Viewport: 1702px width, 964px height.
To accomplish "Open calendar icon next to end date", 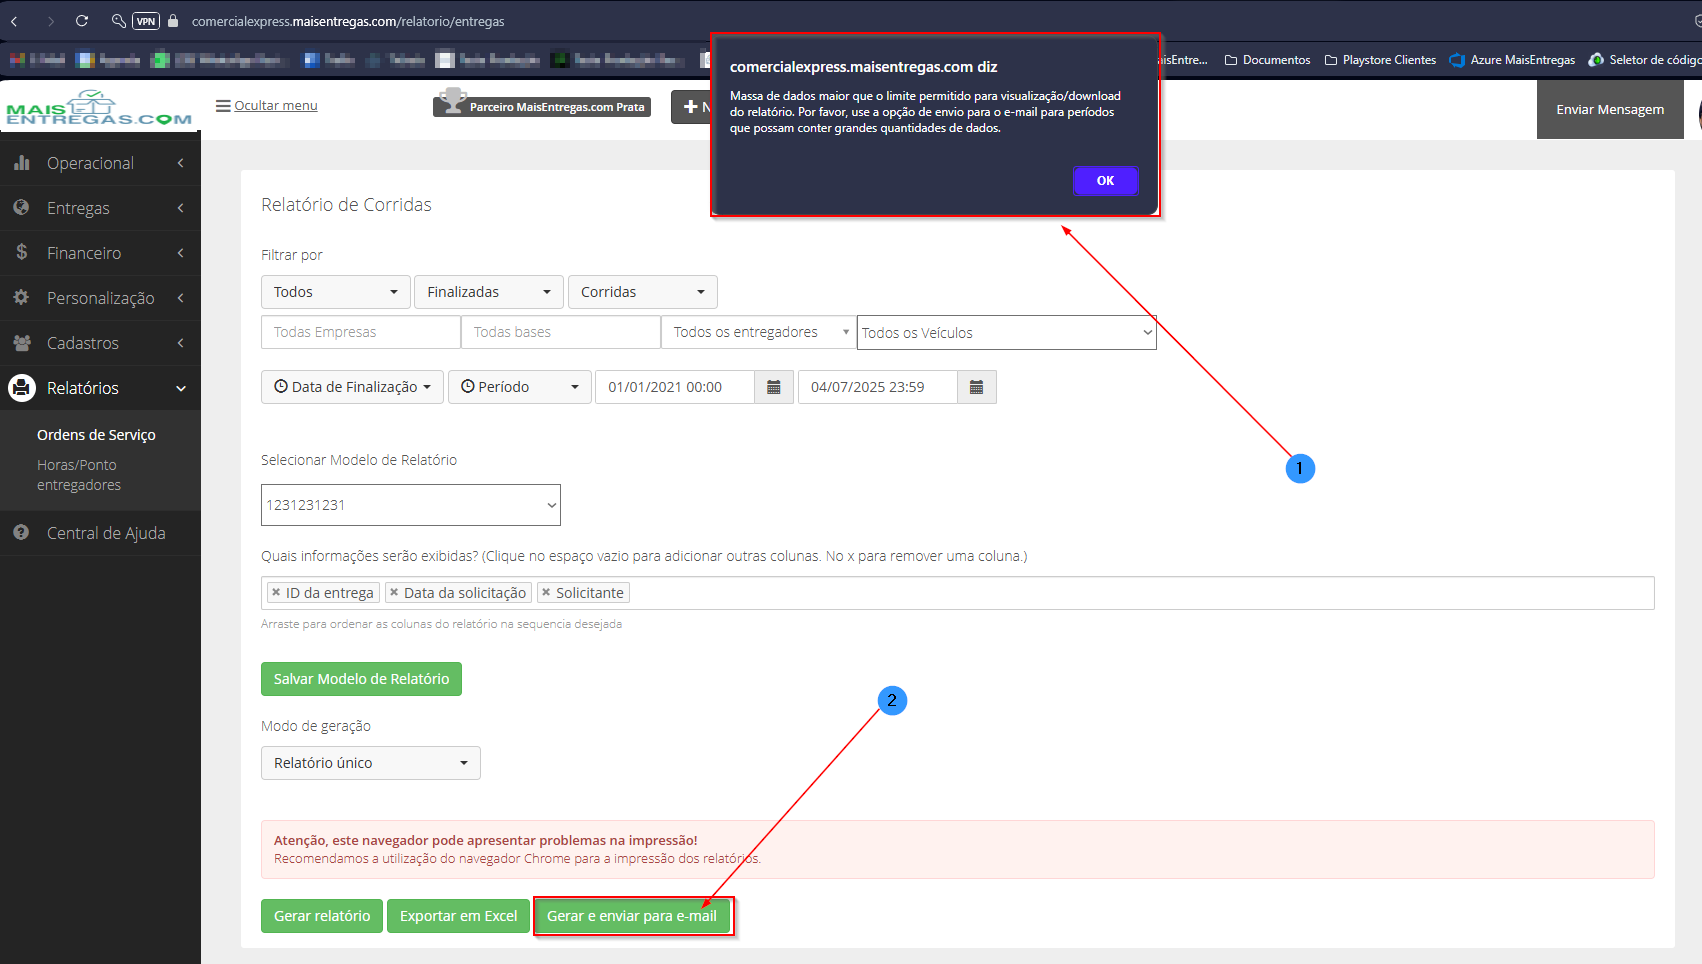I will [977, 387].
